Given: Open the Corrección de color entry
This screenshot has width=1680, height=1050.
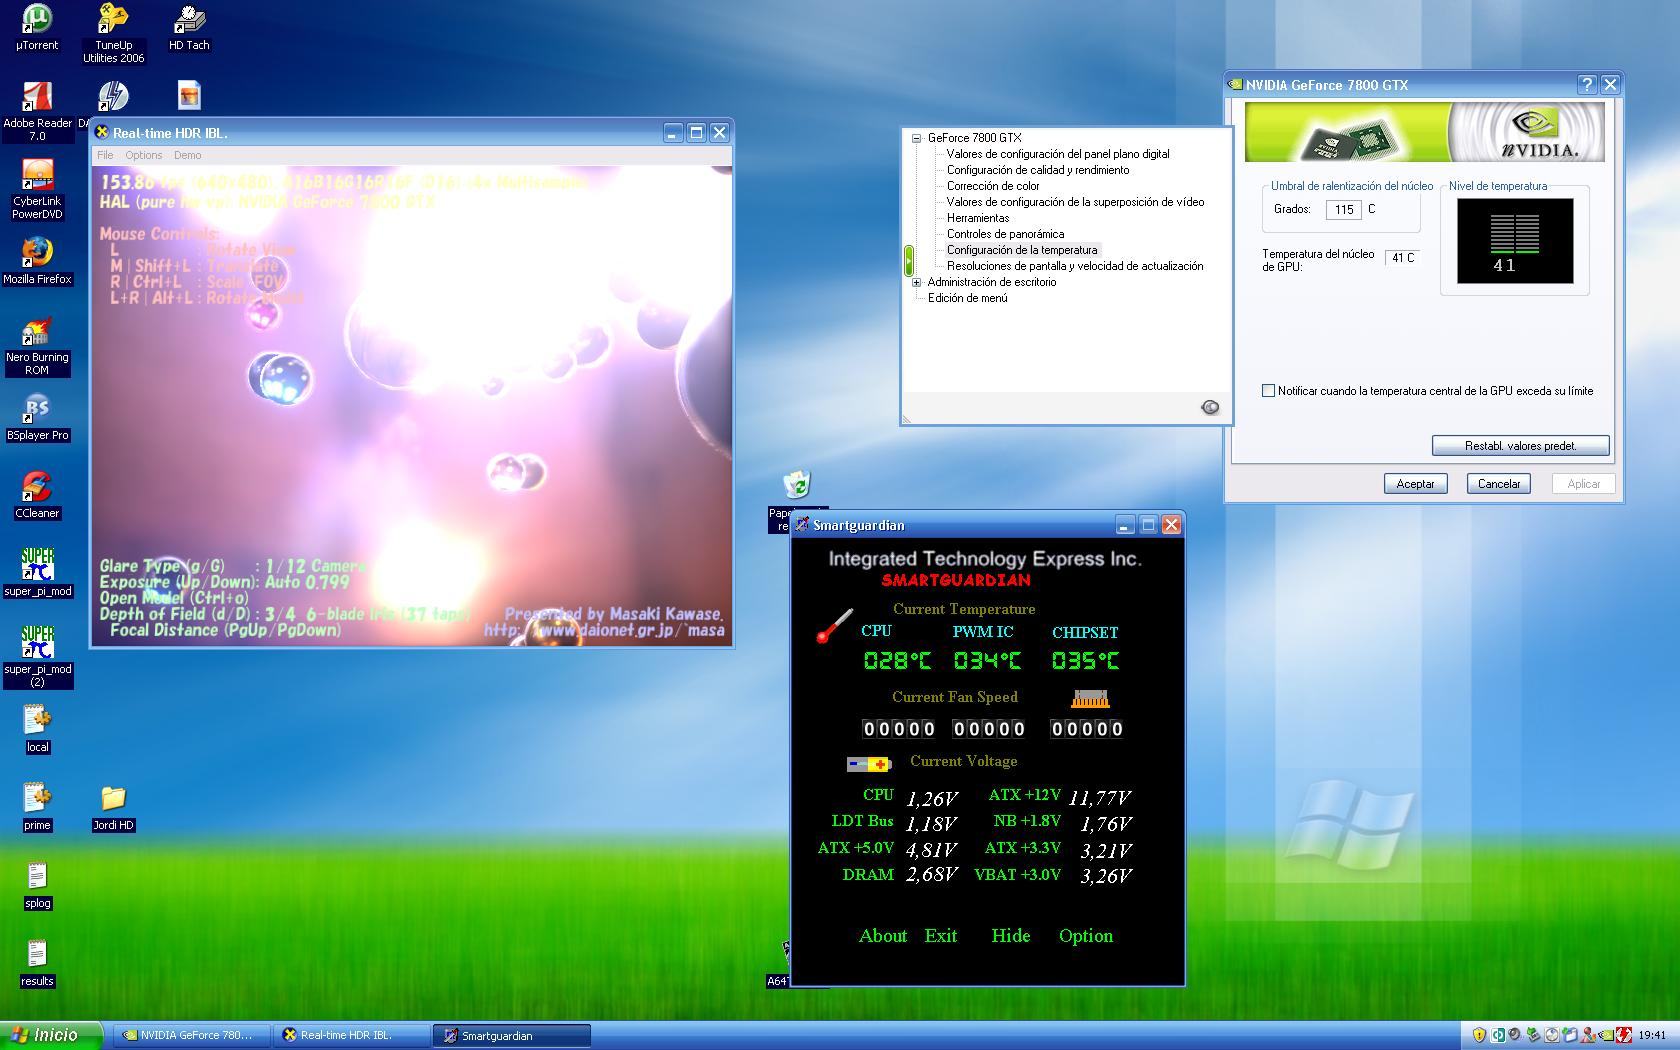Looking at the screenshot, I should pyautogui.click(x=993, y=186).
